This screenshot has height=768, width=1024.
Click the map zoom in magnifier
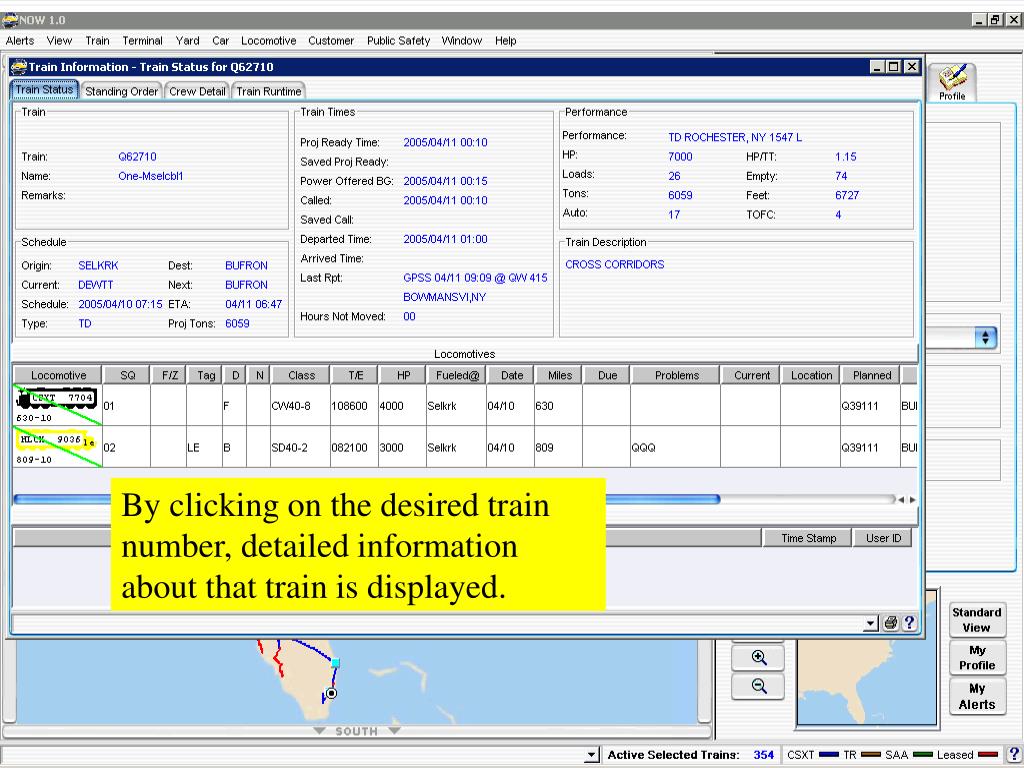click(x=758, y=658)
